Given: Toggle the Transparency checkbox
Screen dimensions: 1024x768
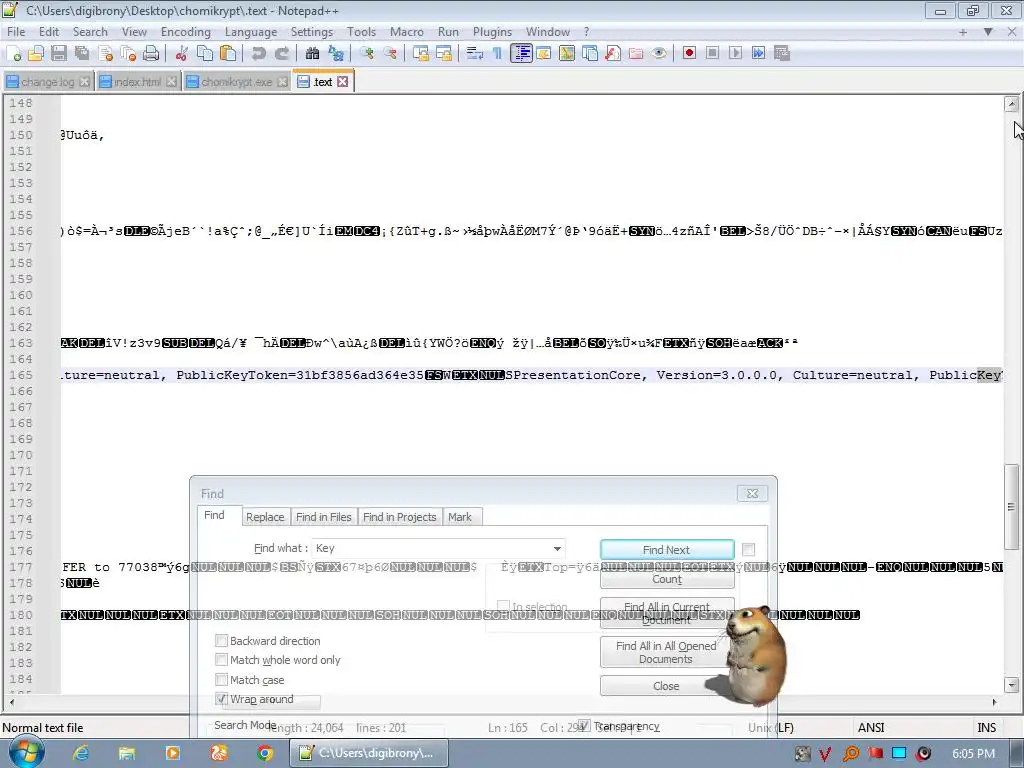Looking at the screenshot, I should click(x=584, y=726).
